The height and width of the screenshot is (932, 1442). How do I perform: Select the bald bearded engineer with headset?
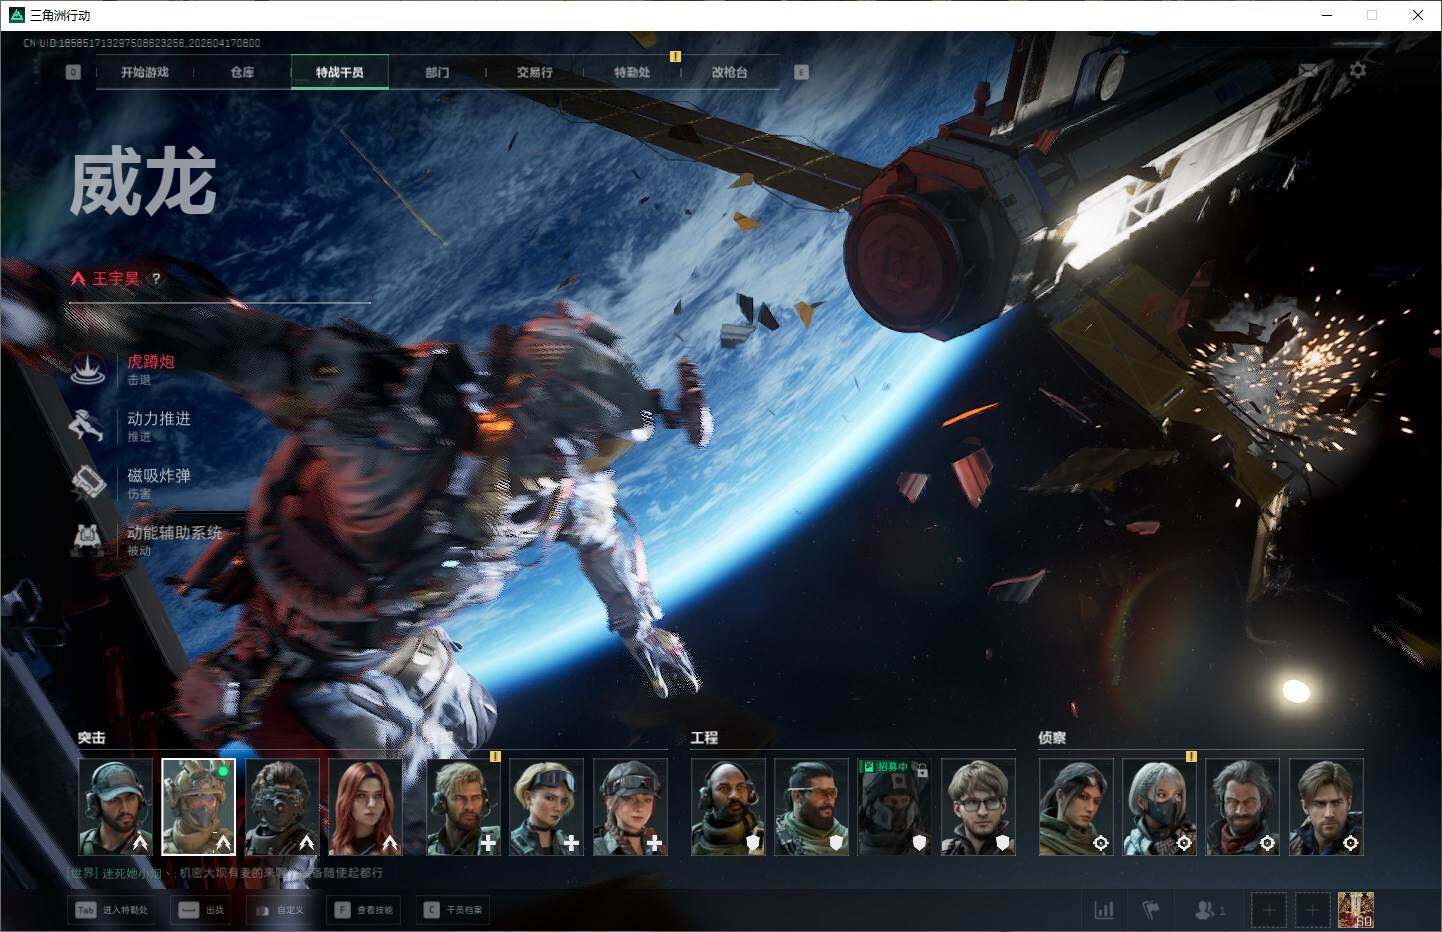coord(728,807)
